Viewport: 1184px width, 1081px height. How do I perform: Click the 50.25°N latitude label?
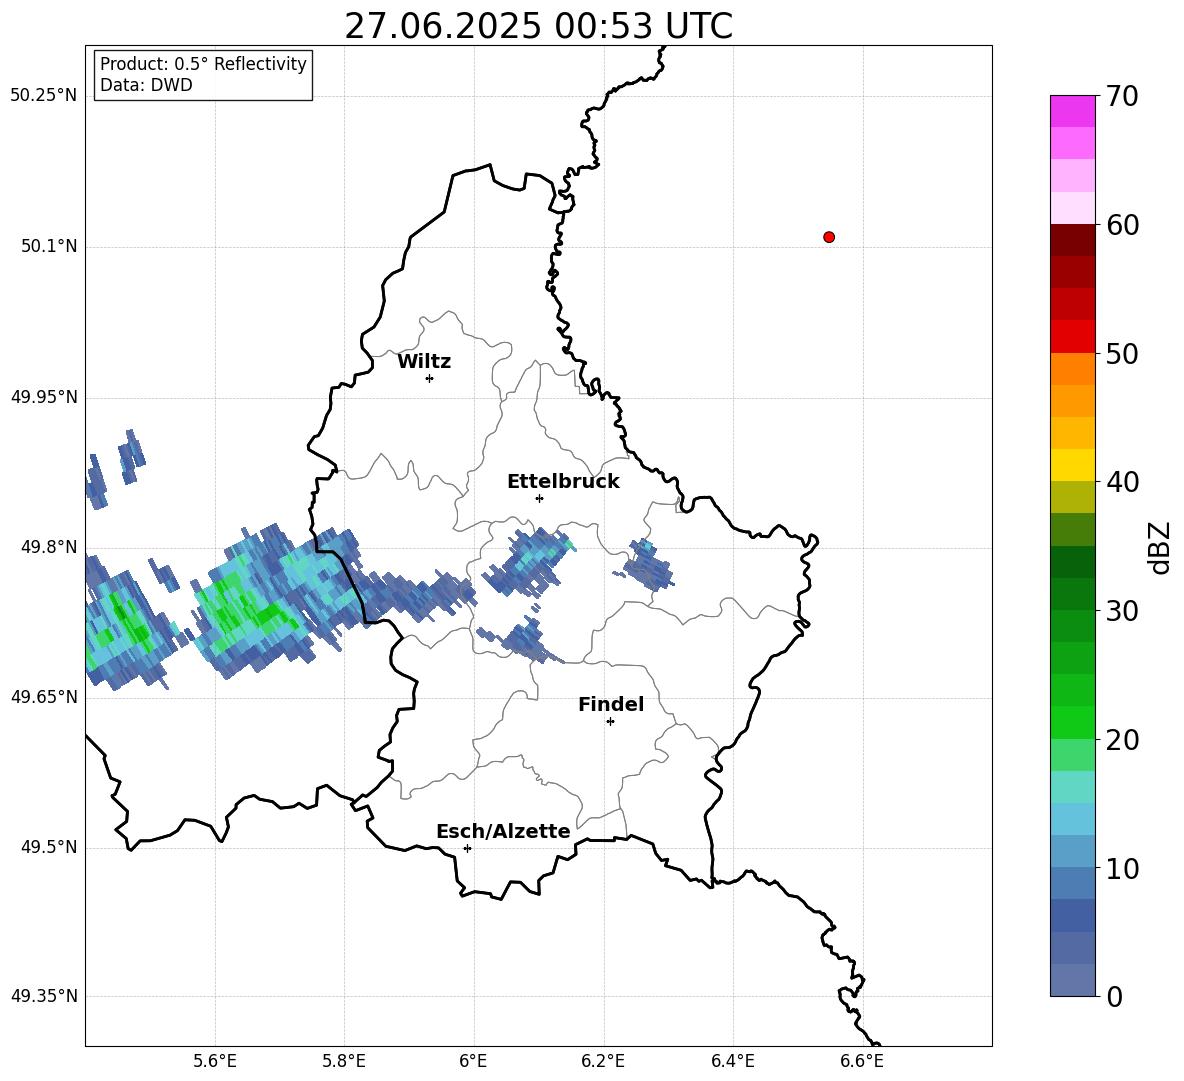click(44, 96)
